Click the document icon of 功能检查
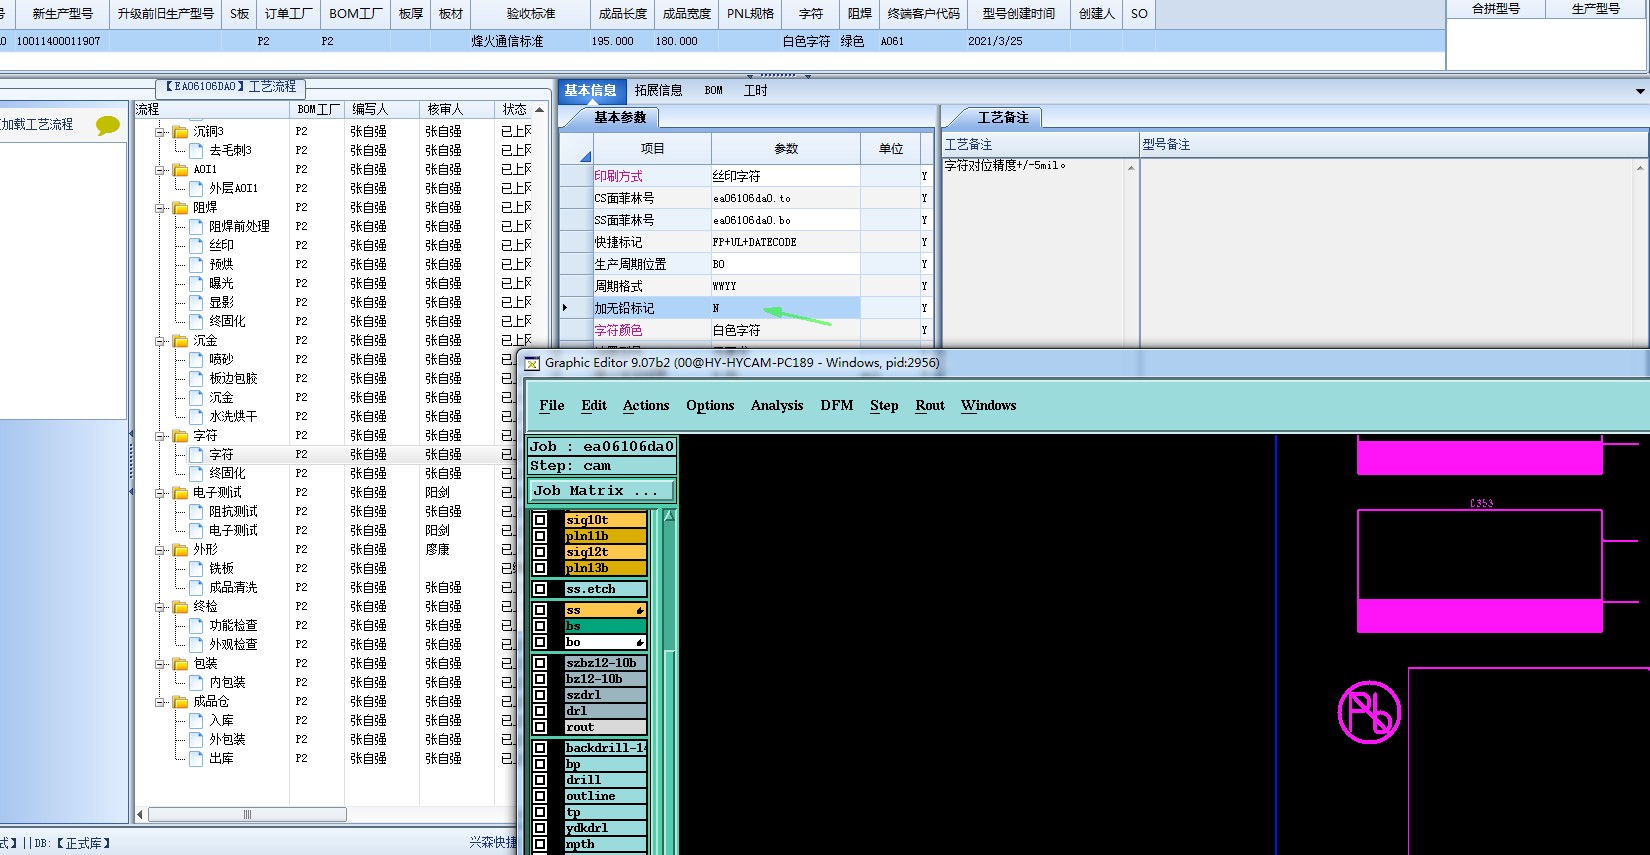The image size is (1650, 855). point(196,625)
